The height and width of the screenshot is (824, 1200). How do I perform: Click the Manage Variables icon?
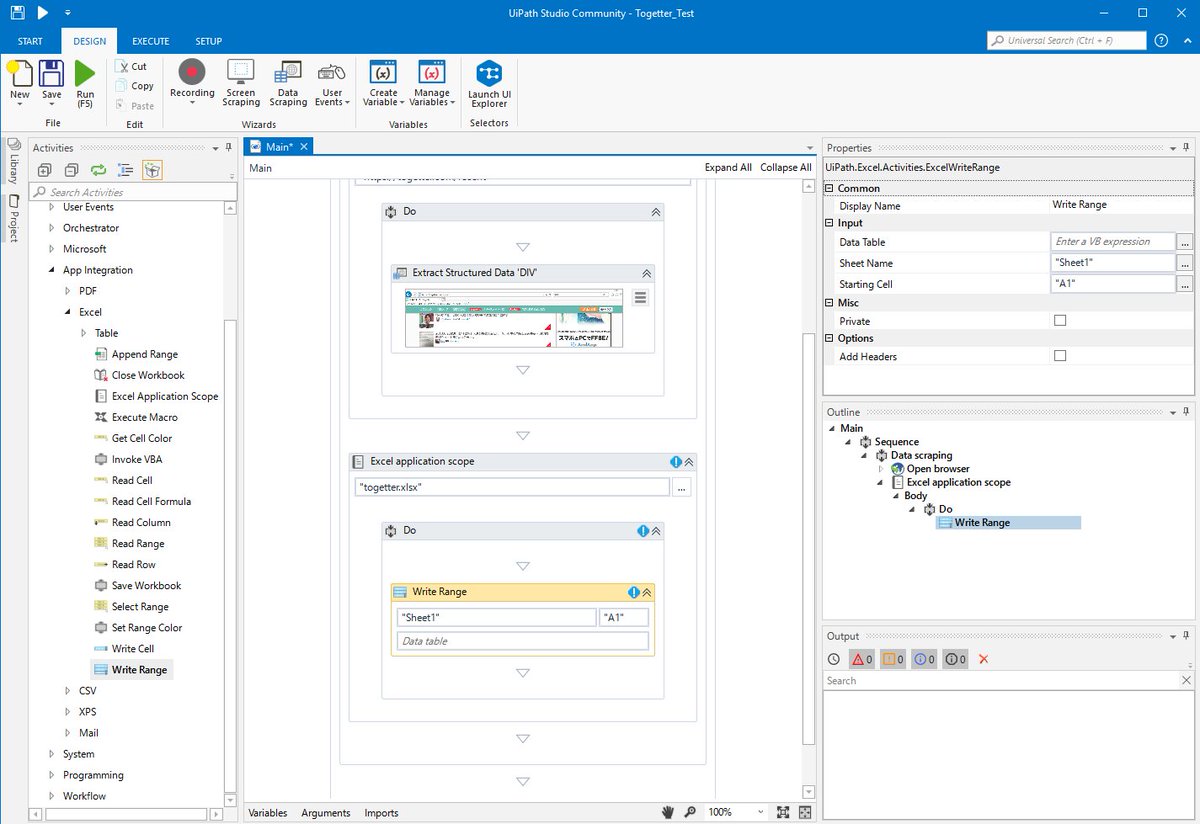432,72
